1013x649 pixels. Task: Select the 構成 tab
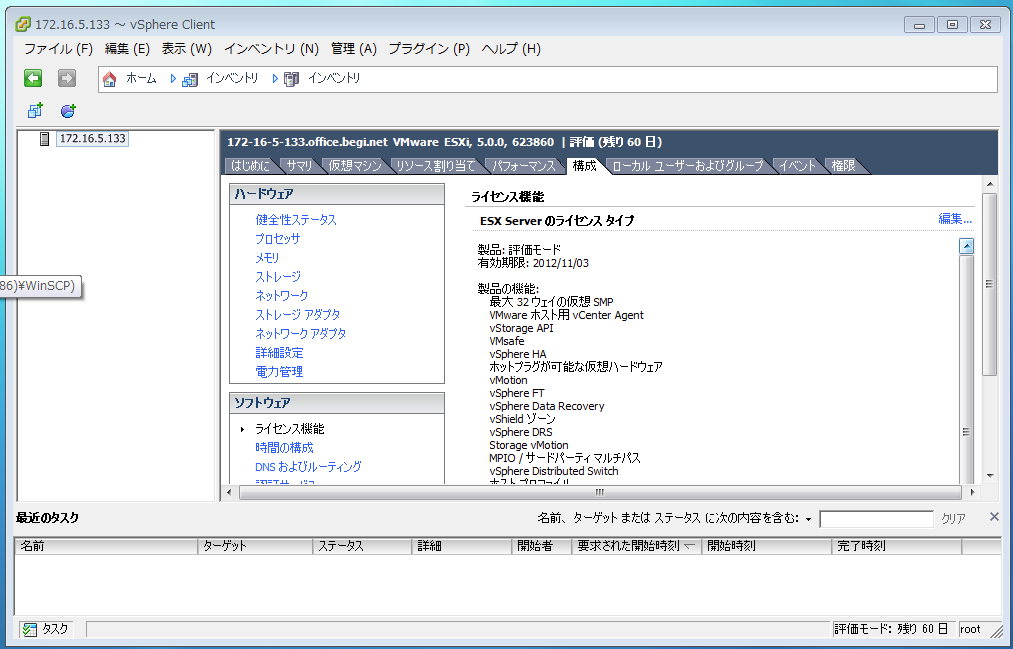[585, 166]
